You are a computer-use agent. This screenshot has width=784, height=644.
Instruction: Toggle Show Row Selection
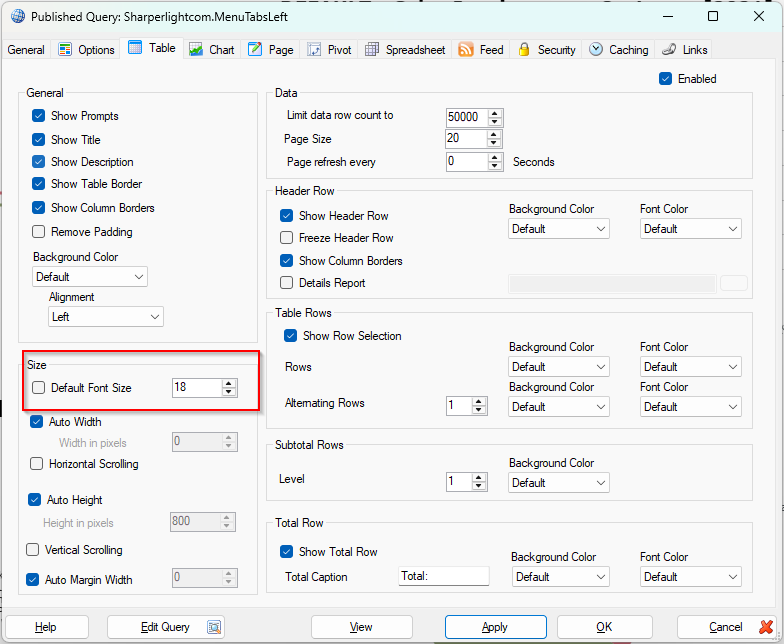pos(290,336)
